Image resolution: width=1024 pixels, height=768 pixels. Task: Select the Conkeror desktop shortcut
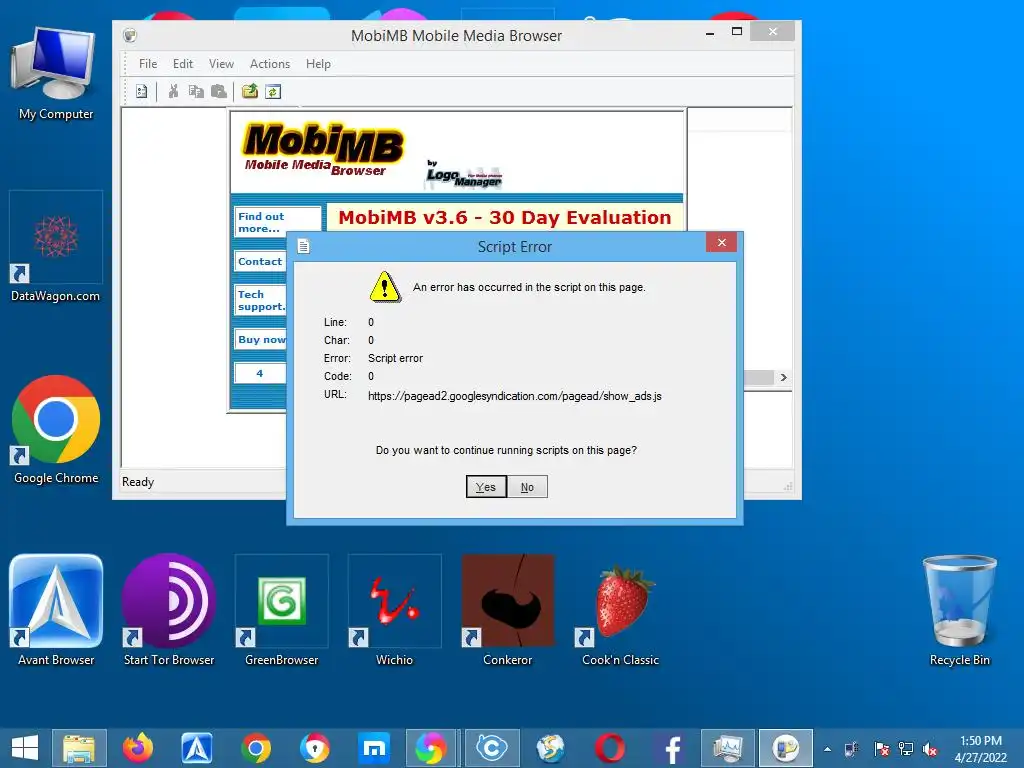click(507, 610)
